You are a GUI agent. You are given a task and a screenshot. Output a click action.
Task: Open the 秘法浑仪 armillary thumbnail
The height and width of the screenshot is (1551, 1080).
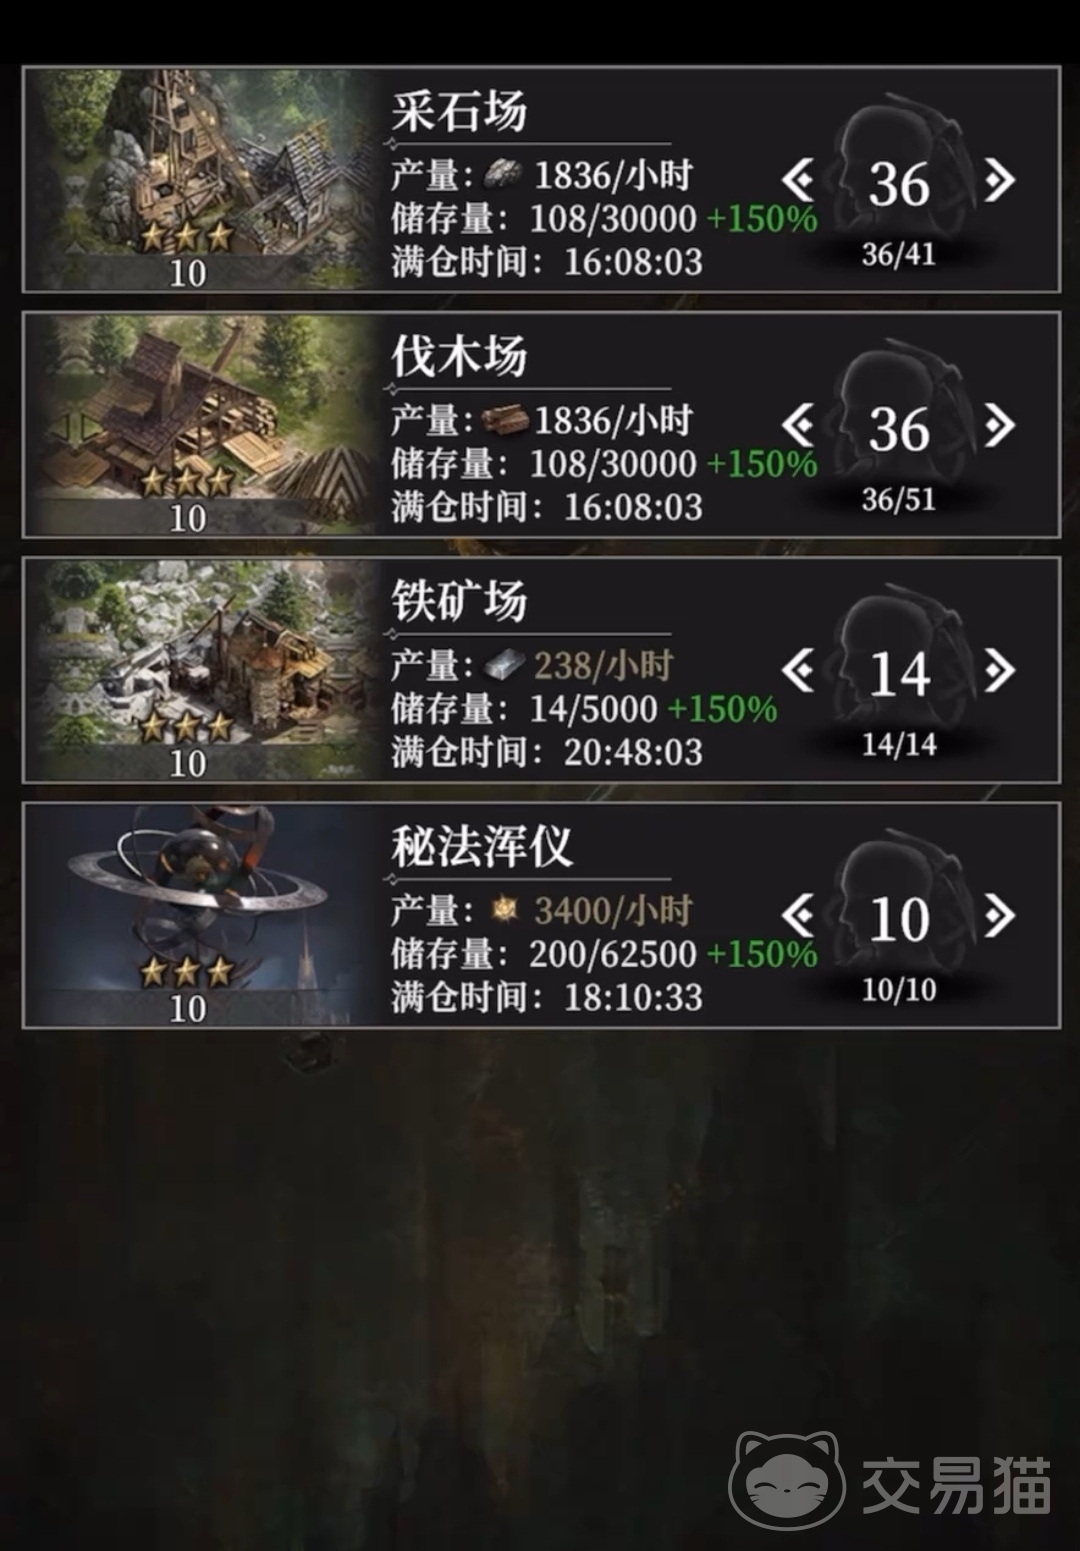click(x=200, y=914)
